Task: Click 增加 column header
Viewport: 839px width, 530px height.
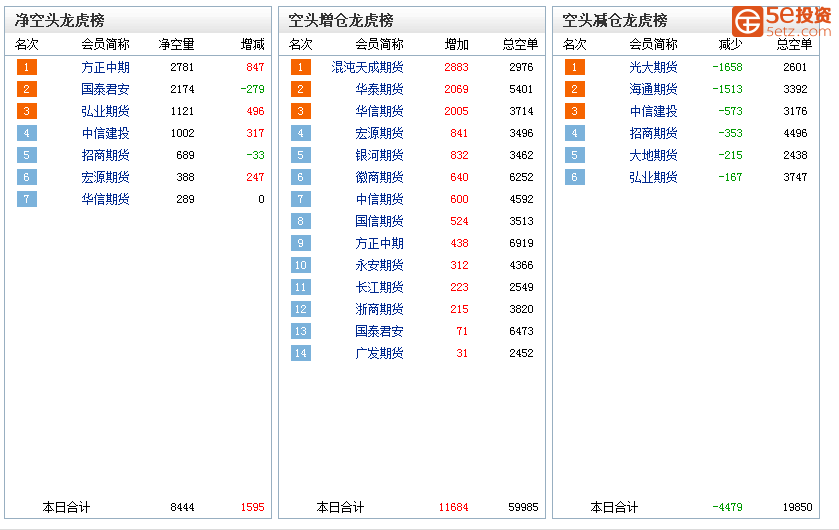Action: point(456,44)
